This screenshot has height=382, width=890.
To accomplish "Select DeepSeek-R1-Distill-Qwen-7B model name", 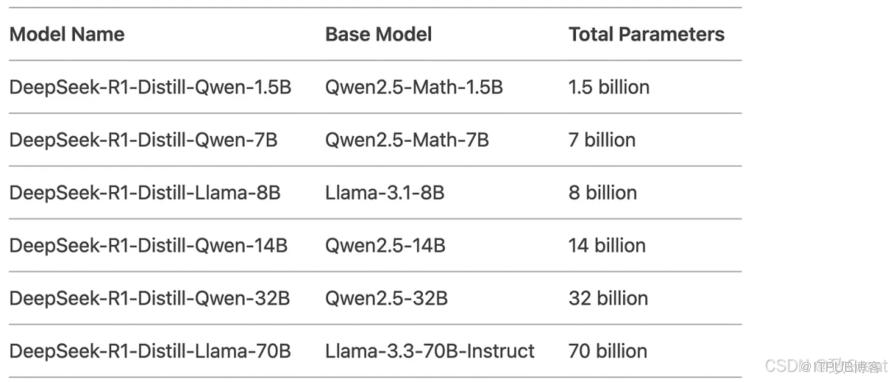I will (x=144, y=140).
